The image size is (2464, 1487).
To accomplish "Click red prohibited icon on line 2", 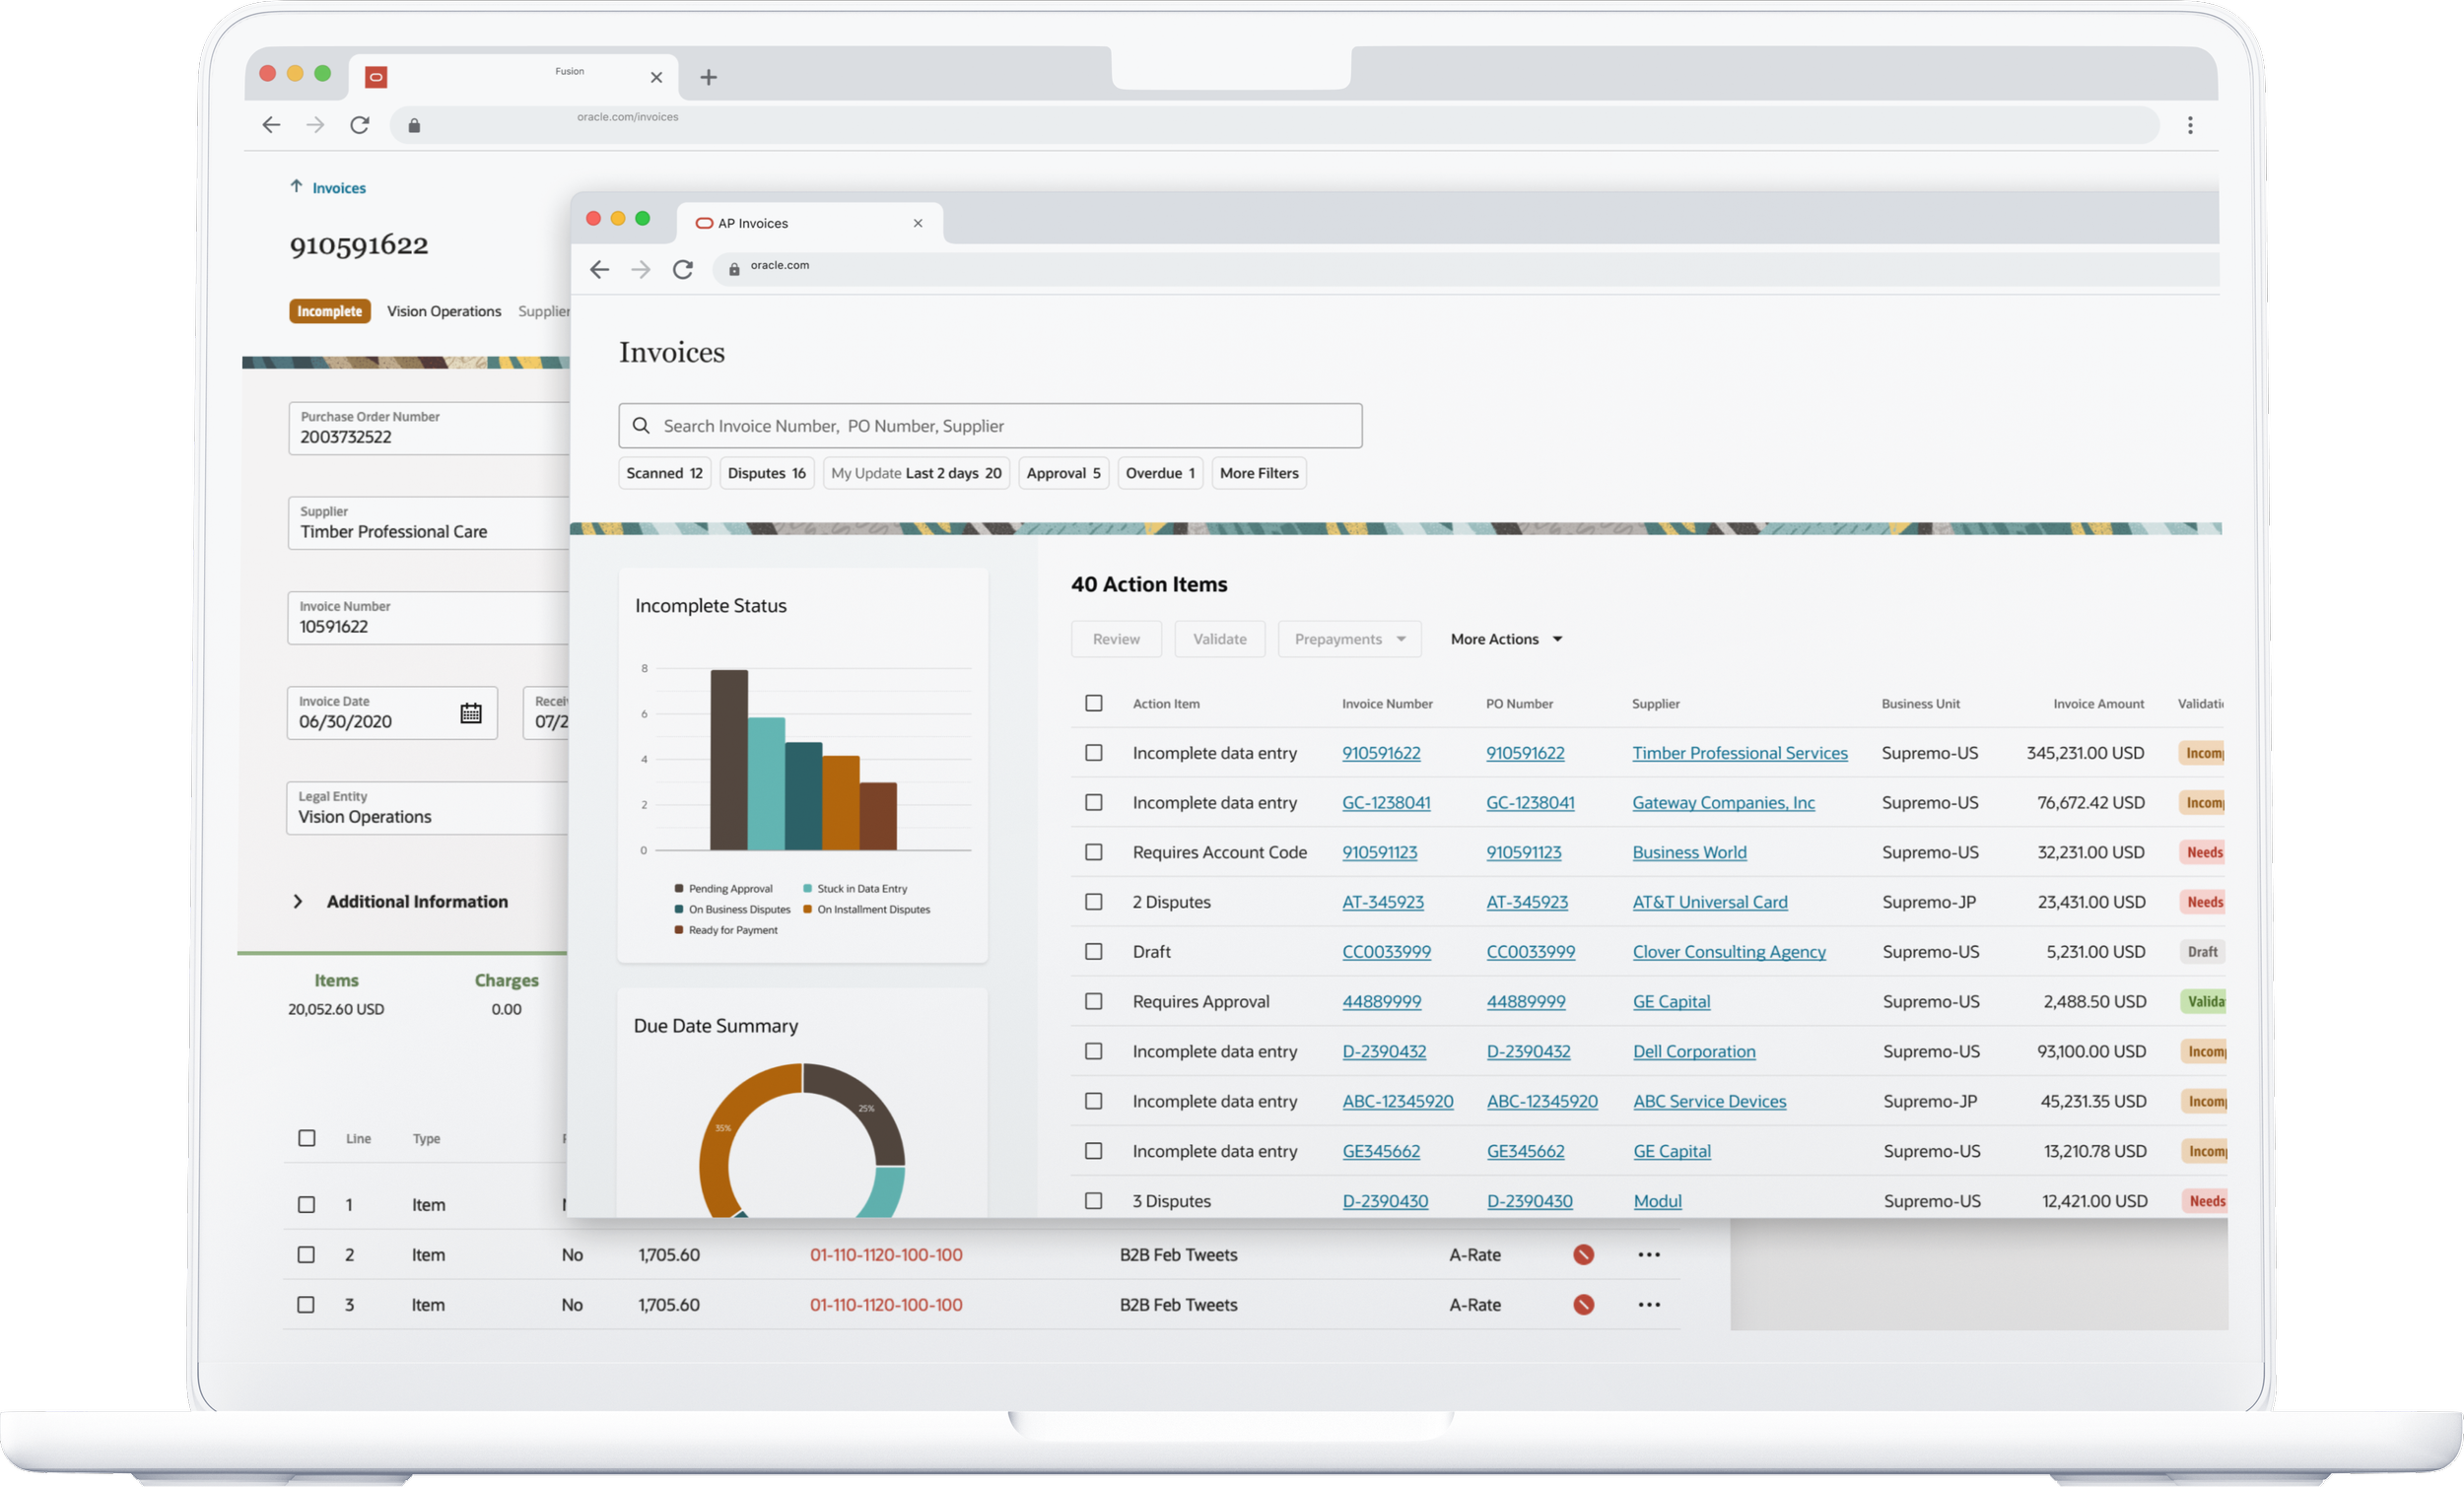I will pos(1583,1254).
